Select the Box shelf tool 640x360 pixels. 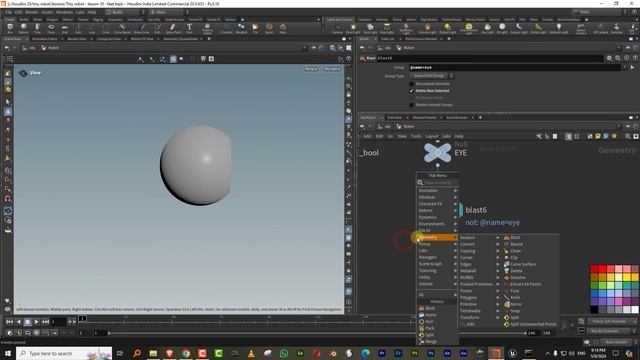pyautogui.click(x=10, y=28)
